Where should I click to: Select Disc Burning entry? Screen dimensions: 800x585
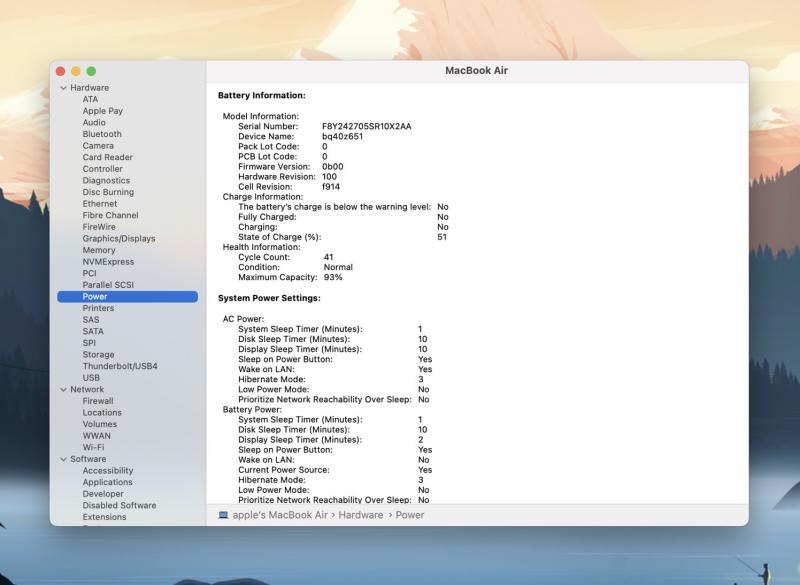click(x=108, y=192)
